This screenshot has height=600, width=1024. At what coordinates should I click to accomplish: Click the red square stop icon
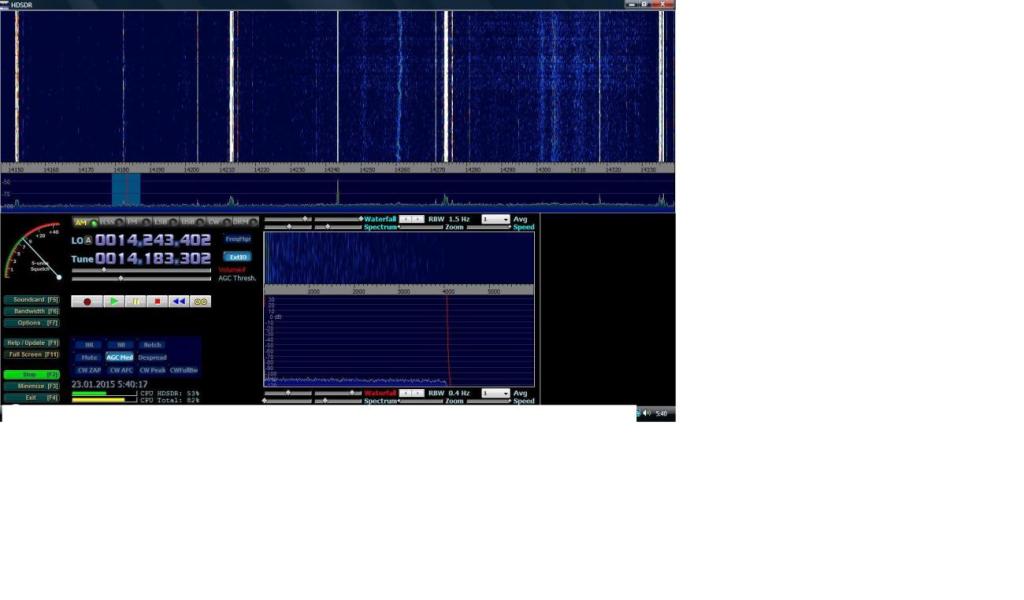pos(157,301)
